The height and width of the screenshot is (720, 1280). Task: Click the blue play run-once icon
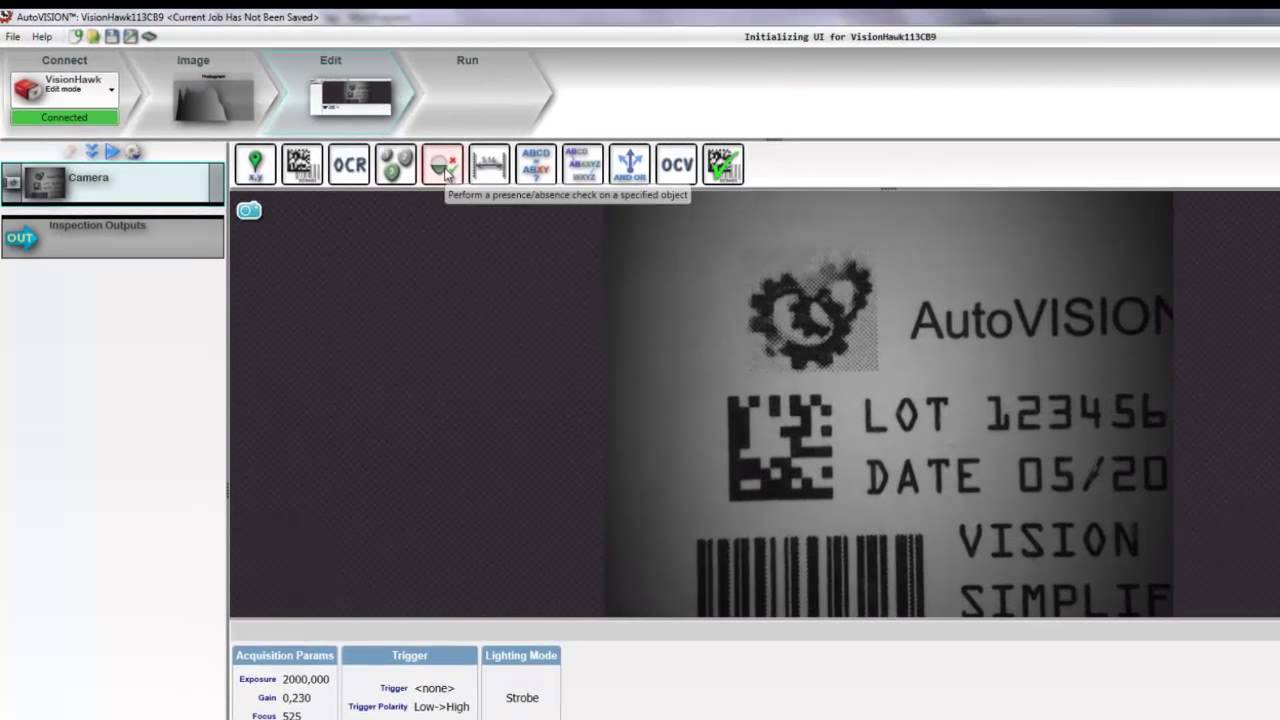point(112,151)
